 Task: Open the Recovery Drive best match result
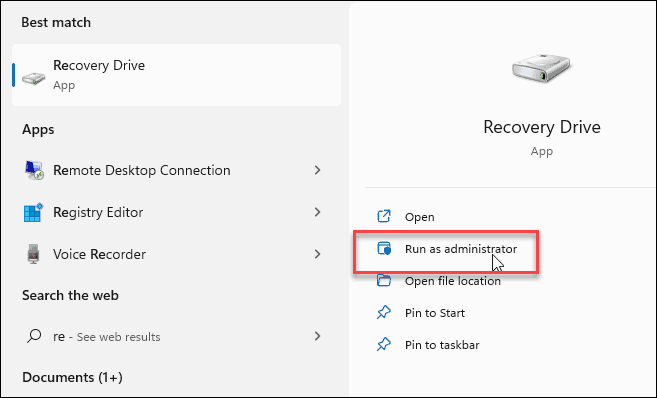[x=176, y=75]
